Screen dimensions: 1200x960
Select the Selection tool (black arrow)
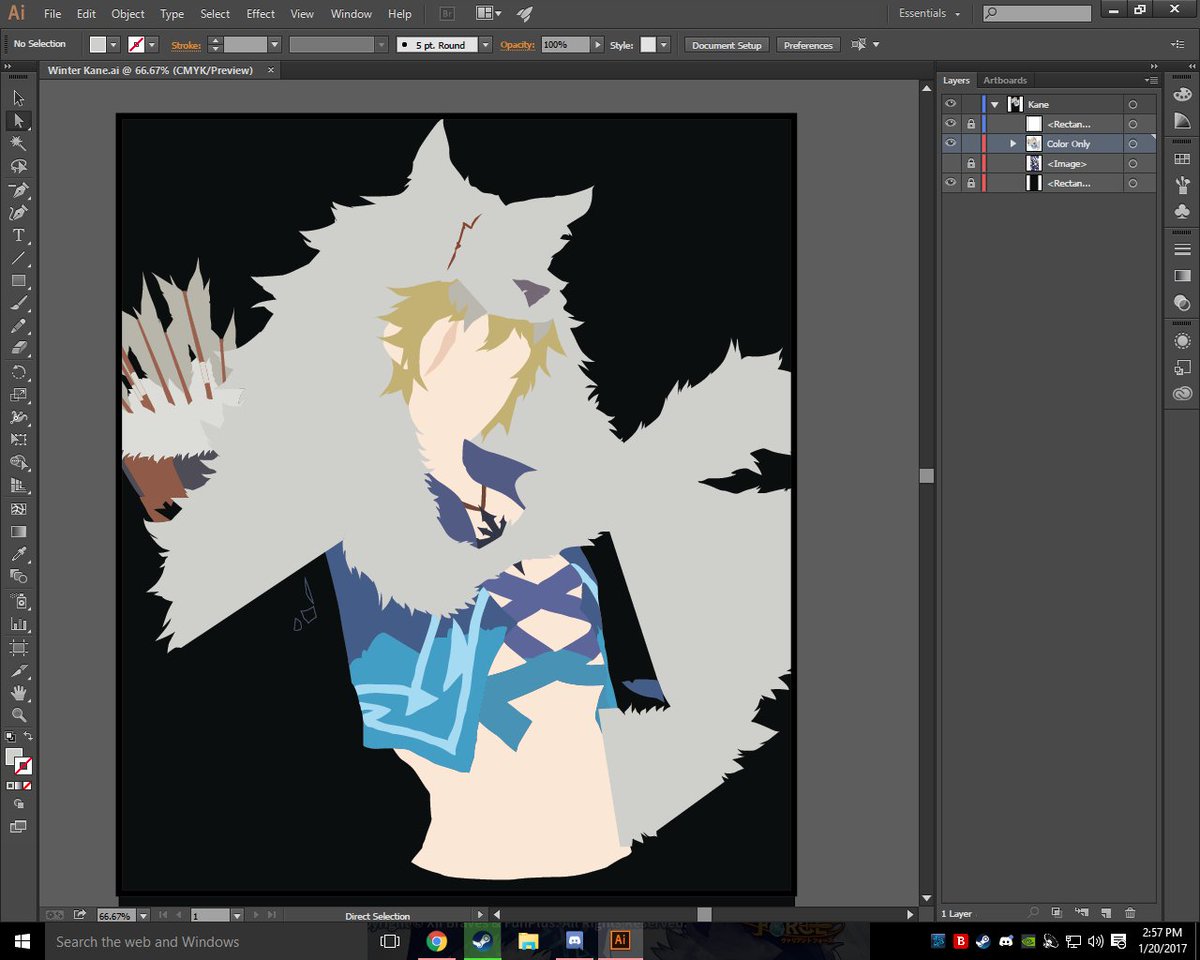click(18, 98)
